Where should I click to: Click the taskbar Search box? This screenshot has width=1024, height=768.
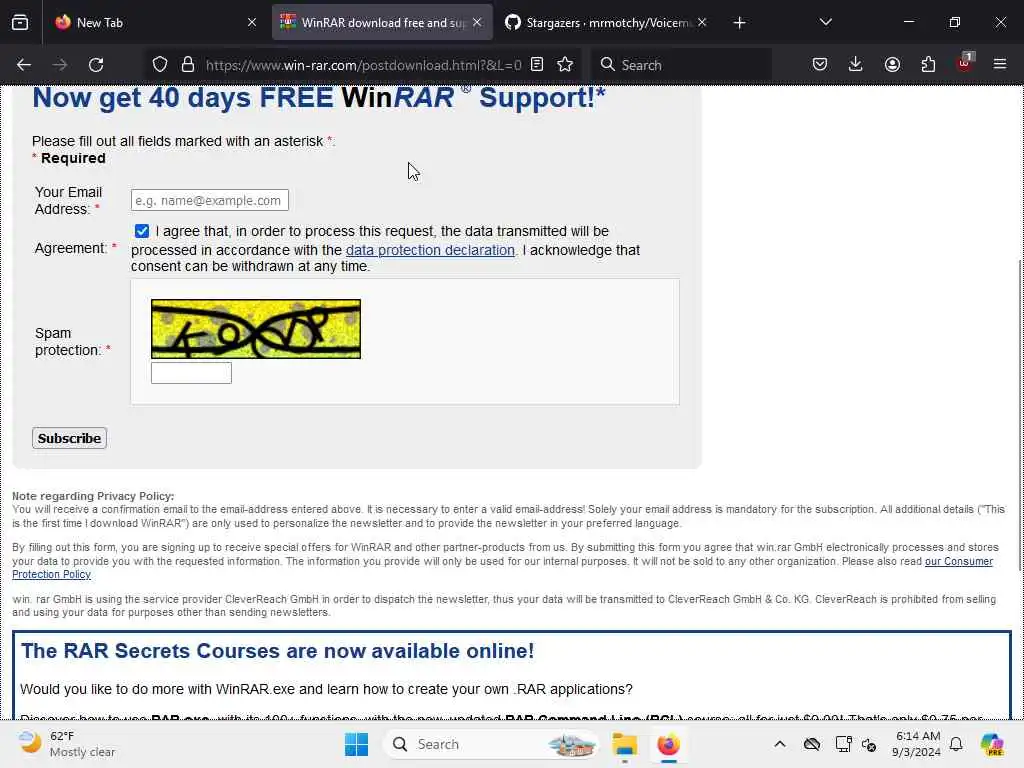[x=491, y=744]
